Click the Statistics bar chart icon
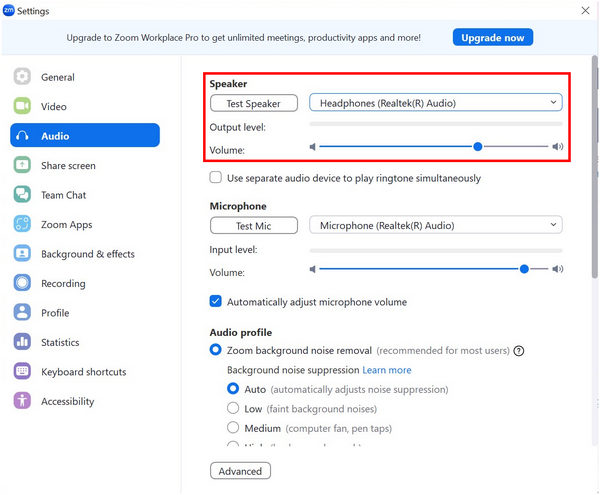 (x=22, y=342)
